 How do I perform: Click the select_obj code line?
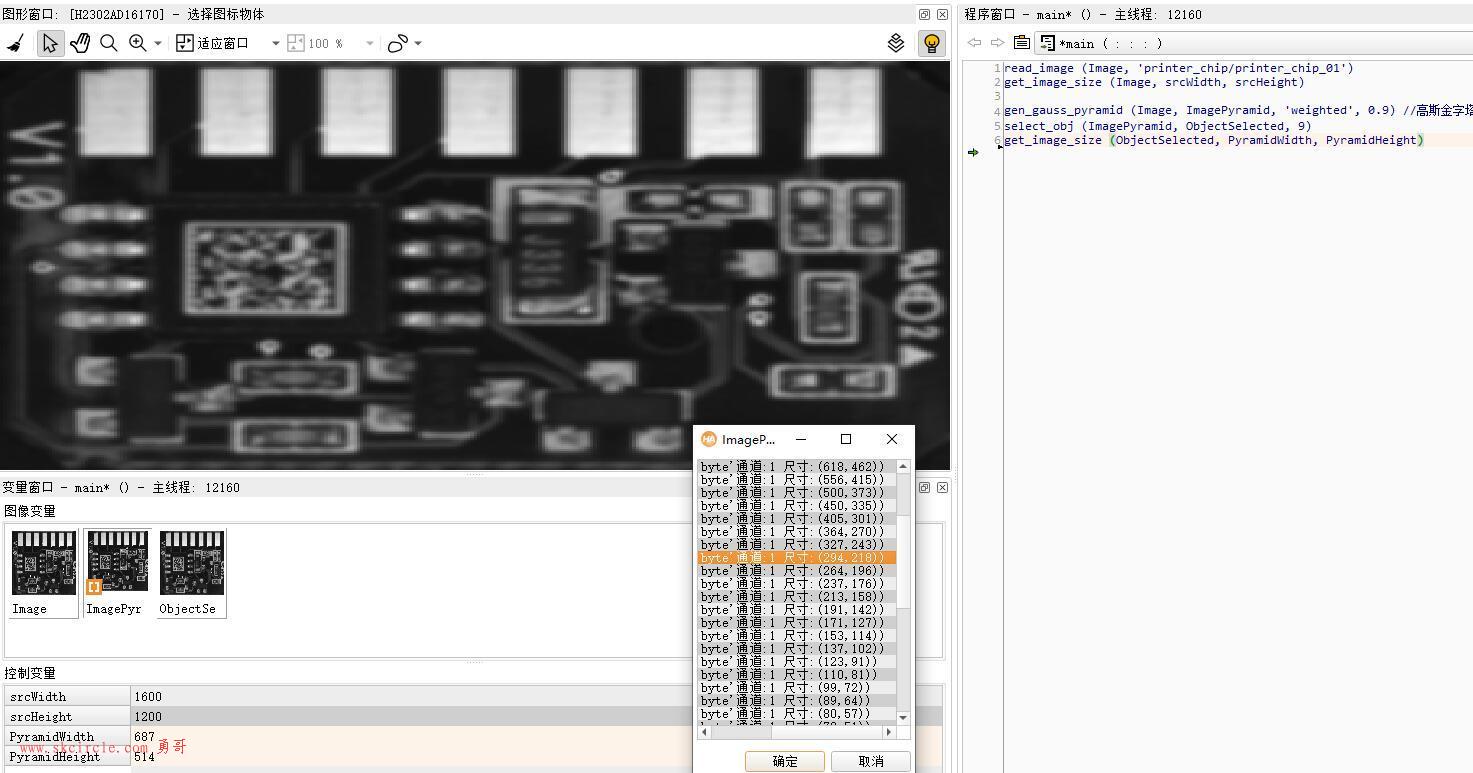point(1157,126)
